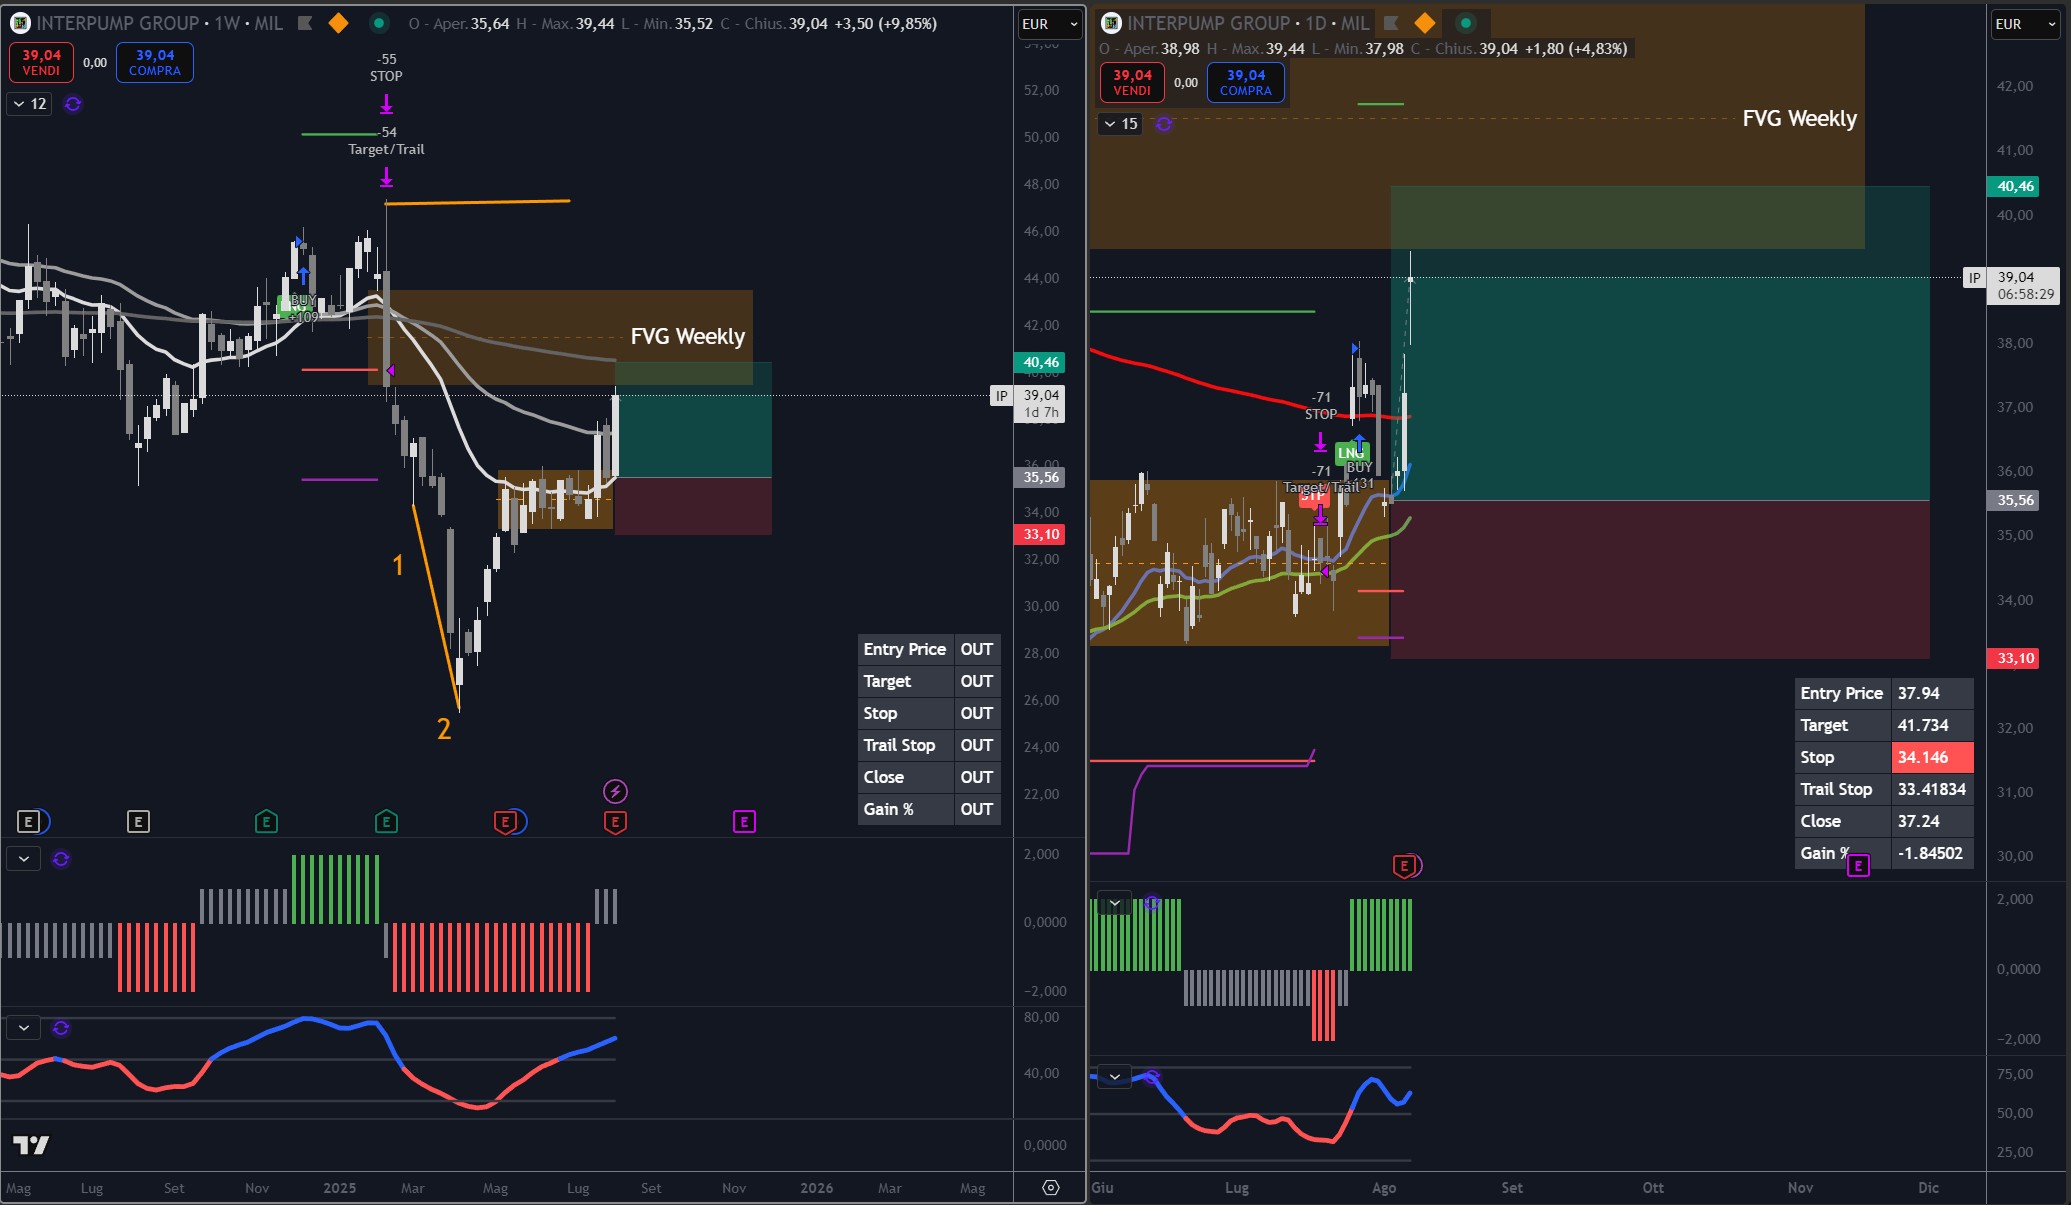This screenshot has width=2071, height=1205.
Task: Click the magenta E earnings marker near Nov
Action: [744, 822]
